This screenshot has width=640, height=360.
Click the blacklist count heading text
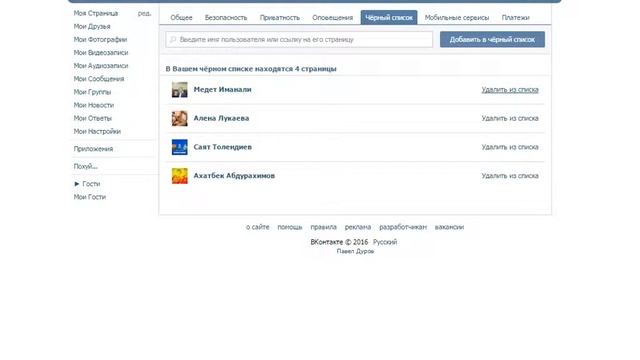point(251,69)
